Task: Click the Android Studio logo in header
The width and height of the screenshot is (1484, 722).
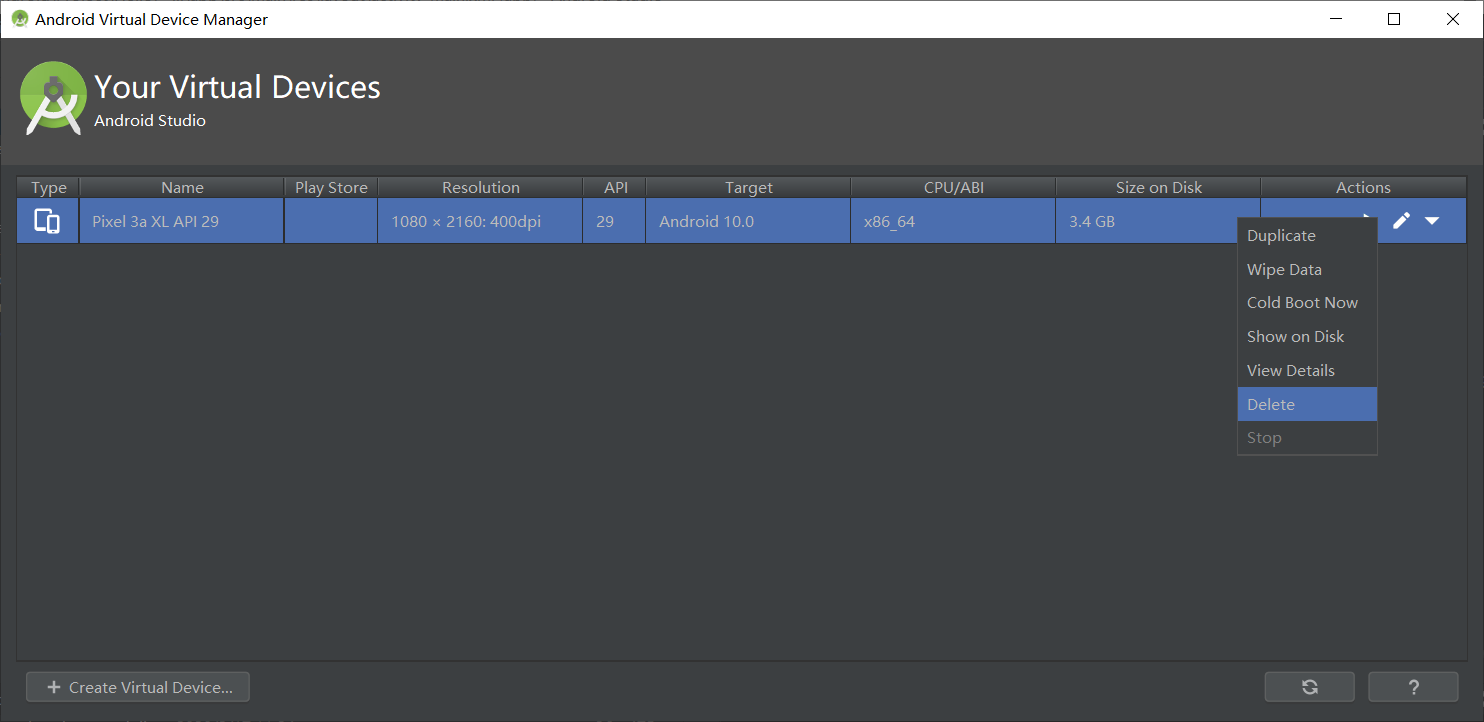Action: pyautogui.click(x=53, y=98)
